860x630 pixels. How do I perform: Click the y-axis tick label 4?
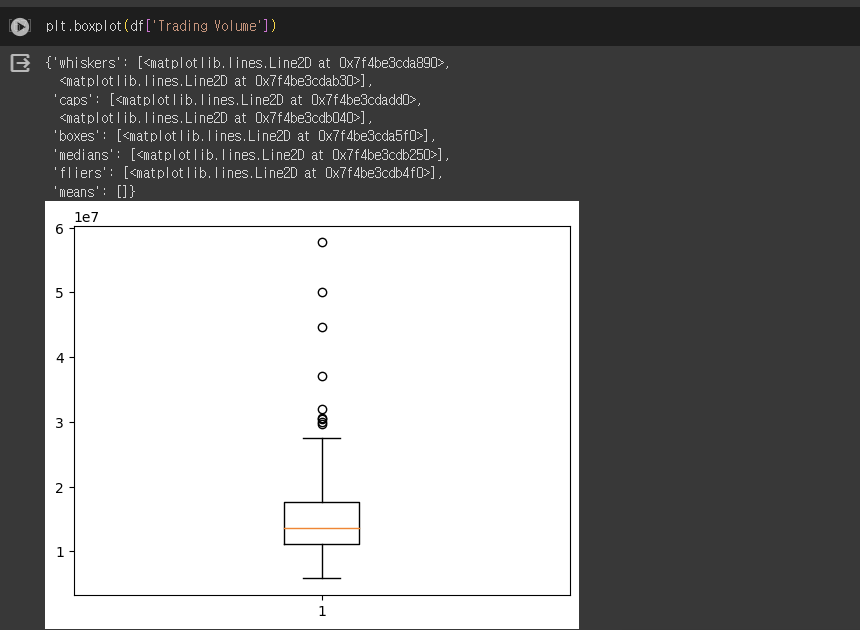click(x=59, y=358)
